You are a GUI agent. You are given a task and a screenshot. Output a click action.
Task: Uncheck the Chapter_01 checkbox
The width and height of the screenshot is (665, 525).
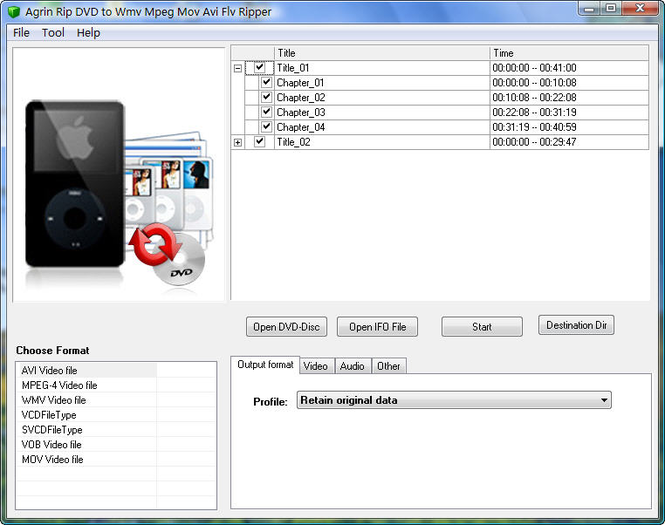pos(266,82)
